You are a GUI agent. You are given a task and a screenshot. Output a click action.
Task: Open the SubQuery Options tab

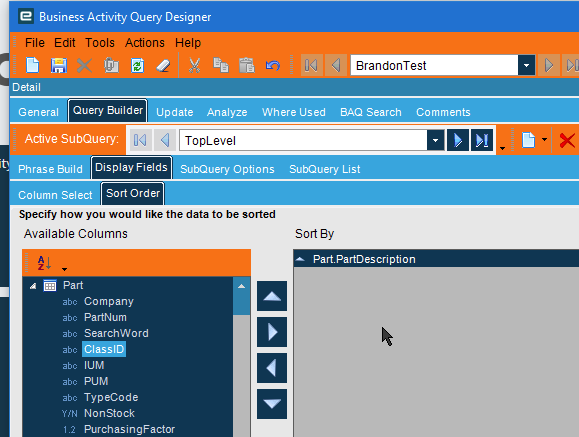click(227, 169)
